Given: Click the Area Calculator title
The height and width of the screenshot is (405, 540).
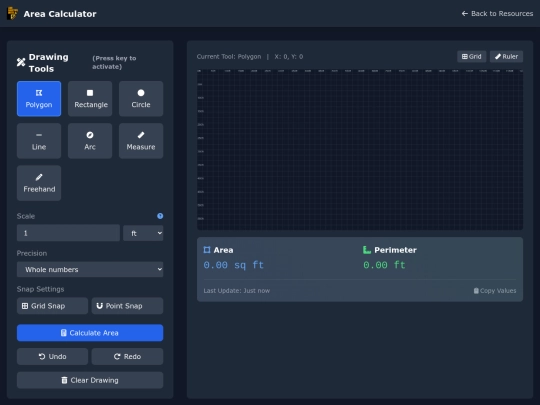Looking at the screenshot, I should click(60, 14).
